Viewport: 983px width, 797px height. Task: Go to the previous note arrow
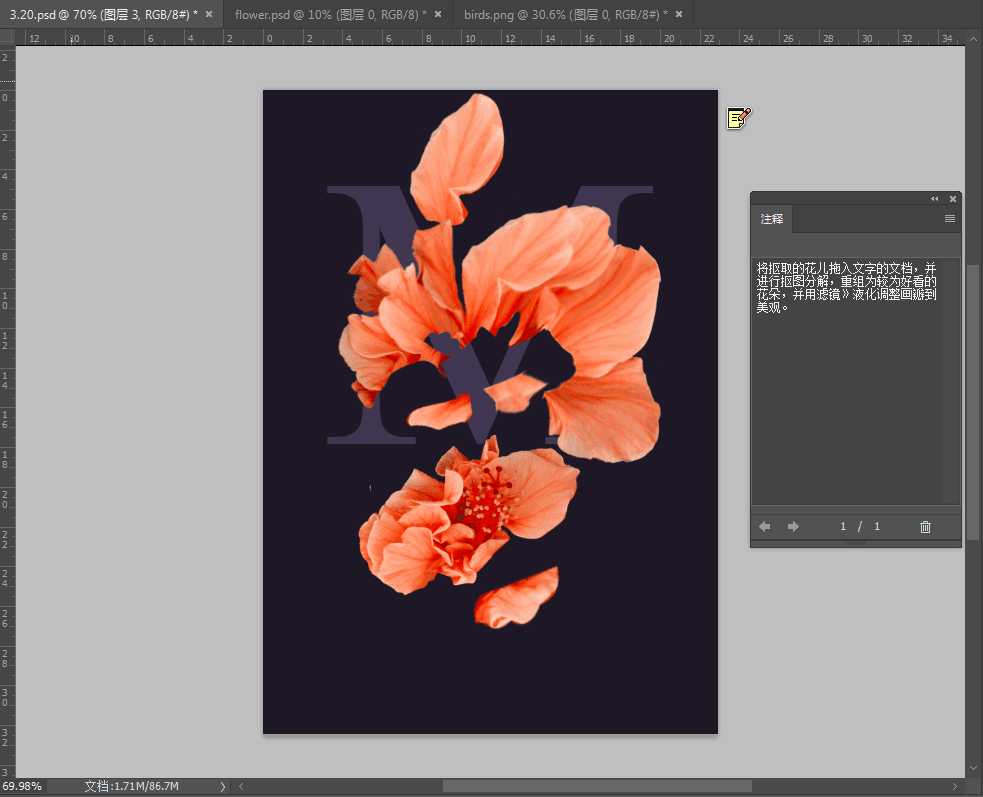tap(765, 527)
